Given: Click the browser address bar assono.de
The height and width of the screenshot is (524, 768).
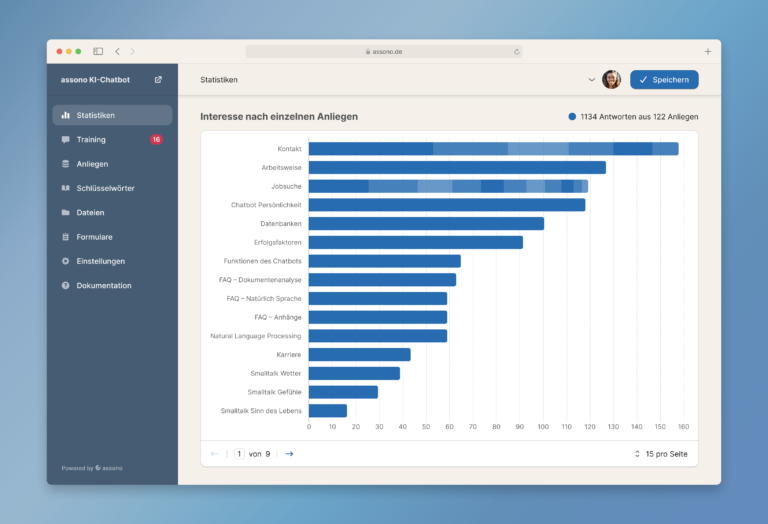Looking at the screenshot, I should tap(384, 51).
